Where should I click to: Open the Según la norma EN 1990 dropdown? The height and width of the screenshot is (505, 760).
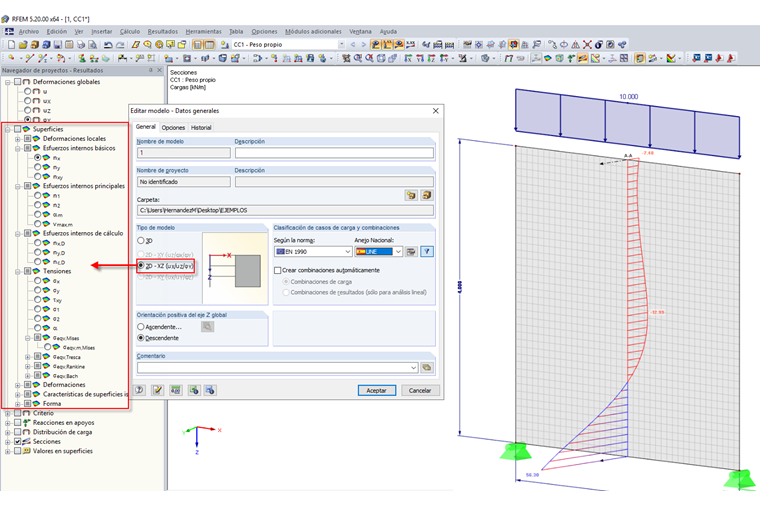[x=348, y=252]
